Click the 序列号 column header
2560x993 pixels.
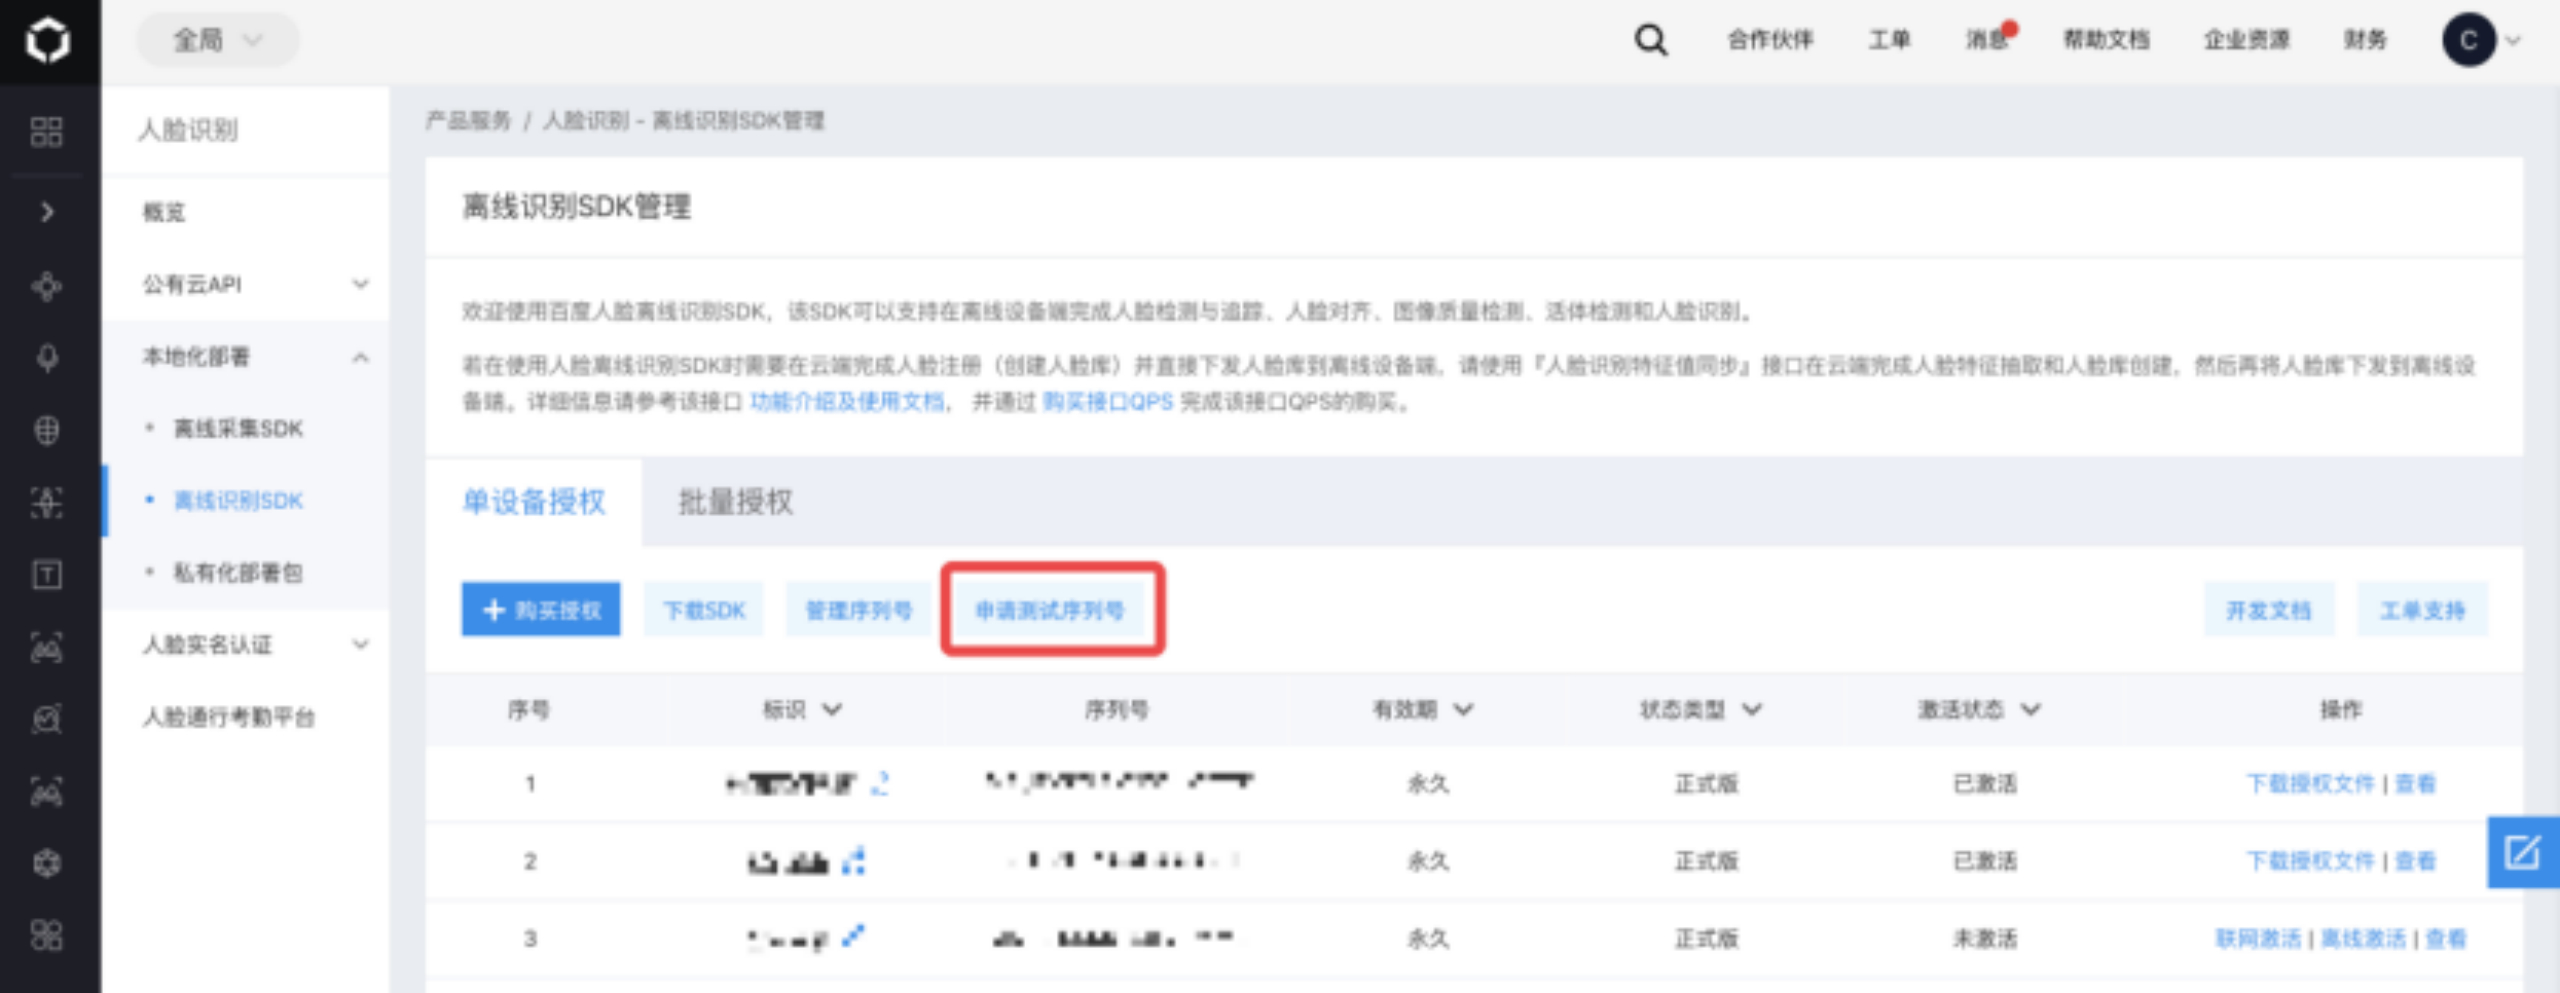(x=1116, y=709)
